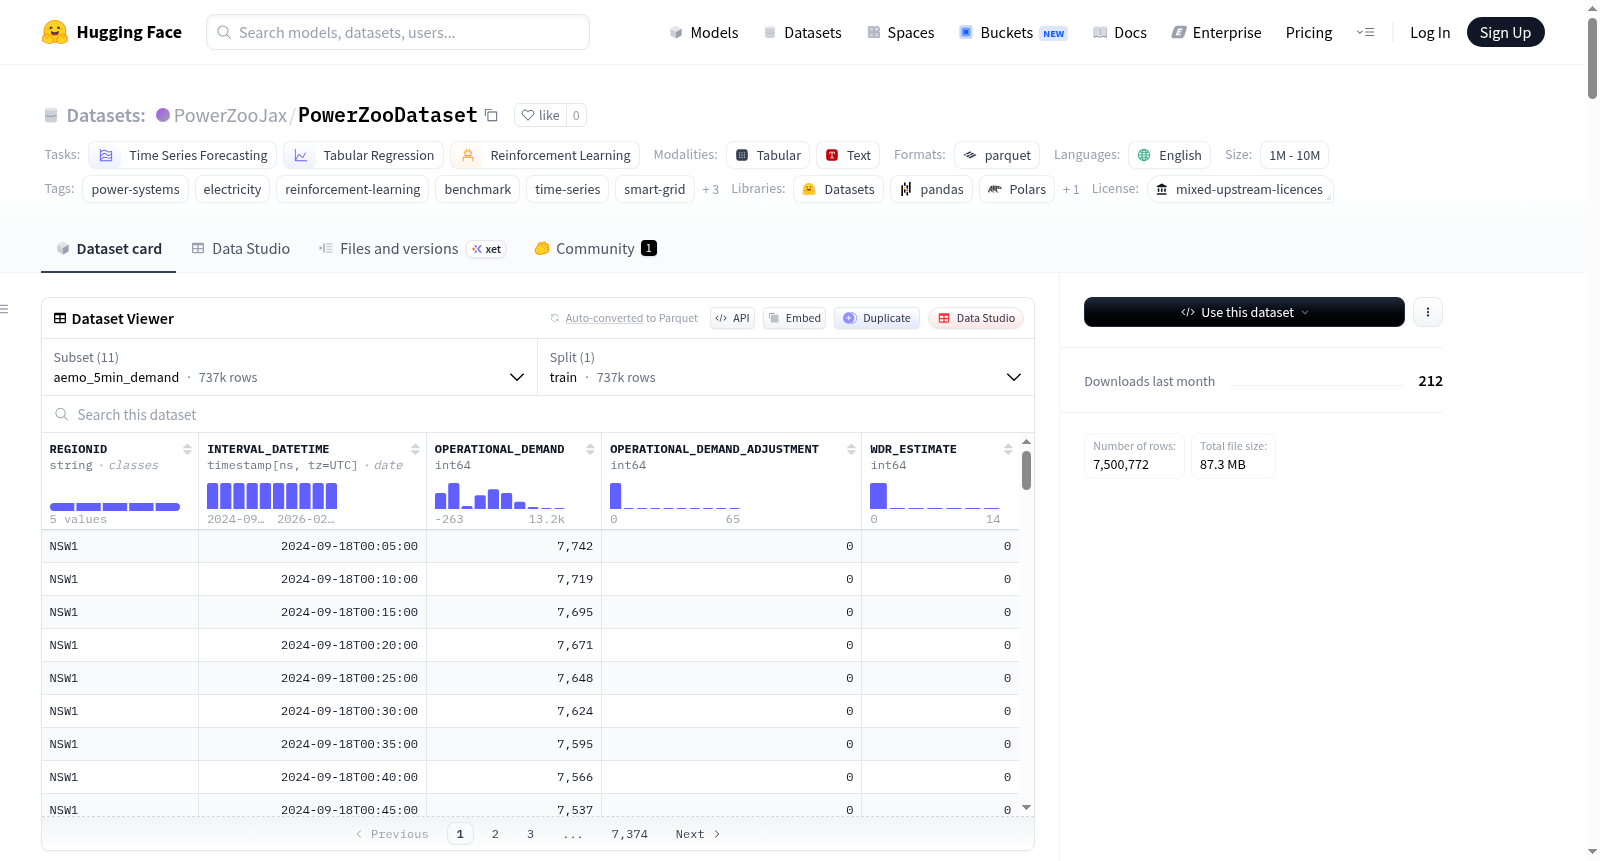The height and width of the screenshot is (861, 1600).
Task: Copy the PowerZooDataset name with the copy icon
Action: pyautogui.click(x=491, y=115)
